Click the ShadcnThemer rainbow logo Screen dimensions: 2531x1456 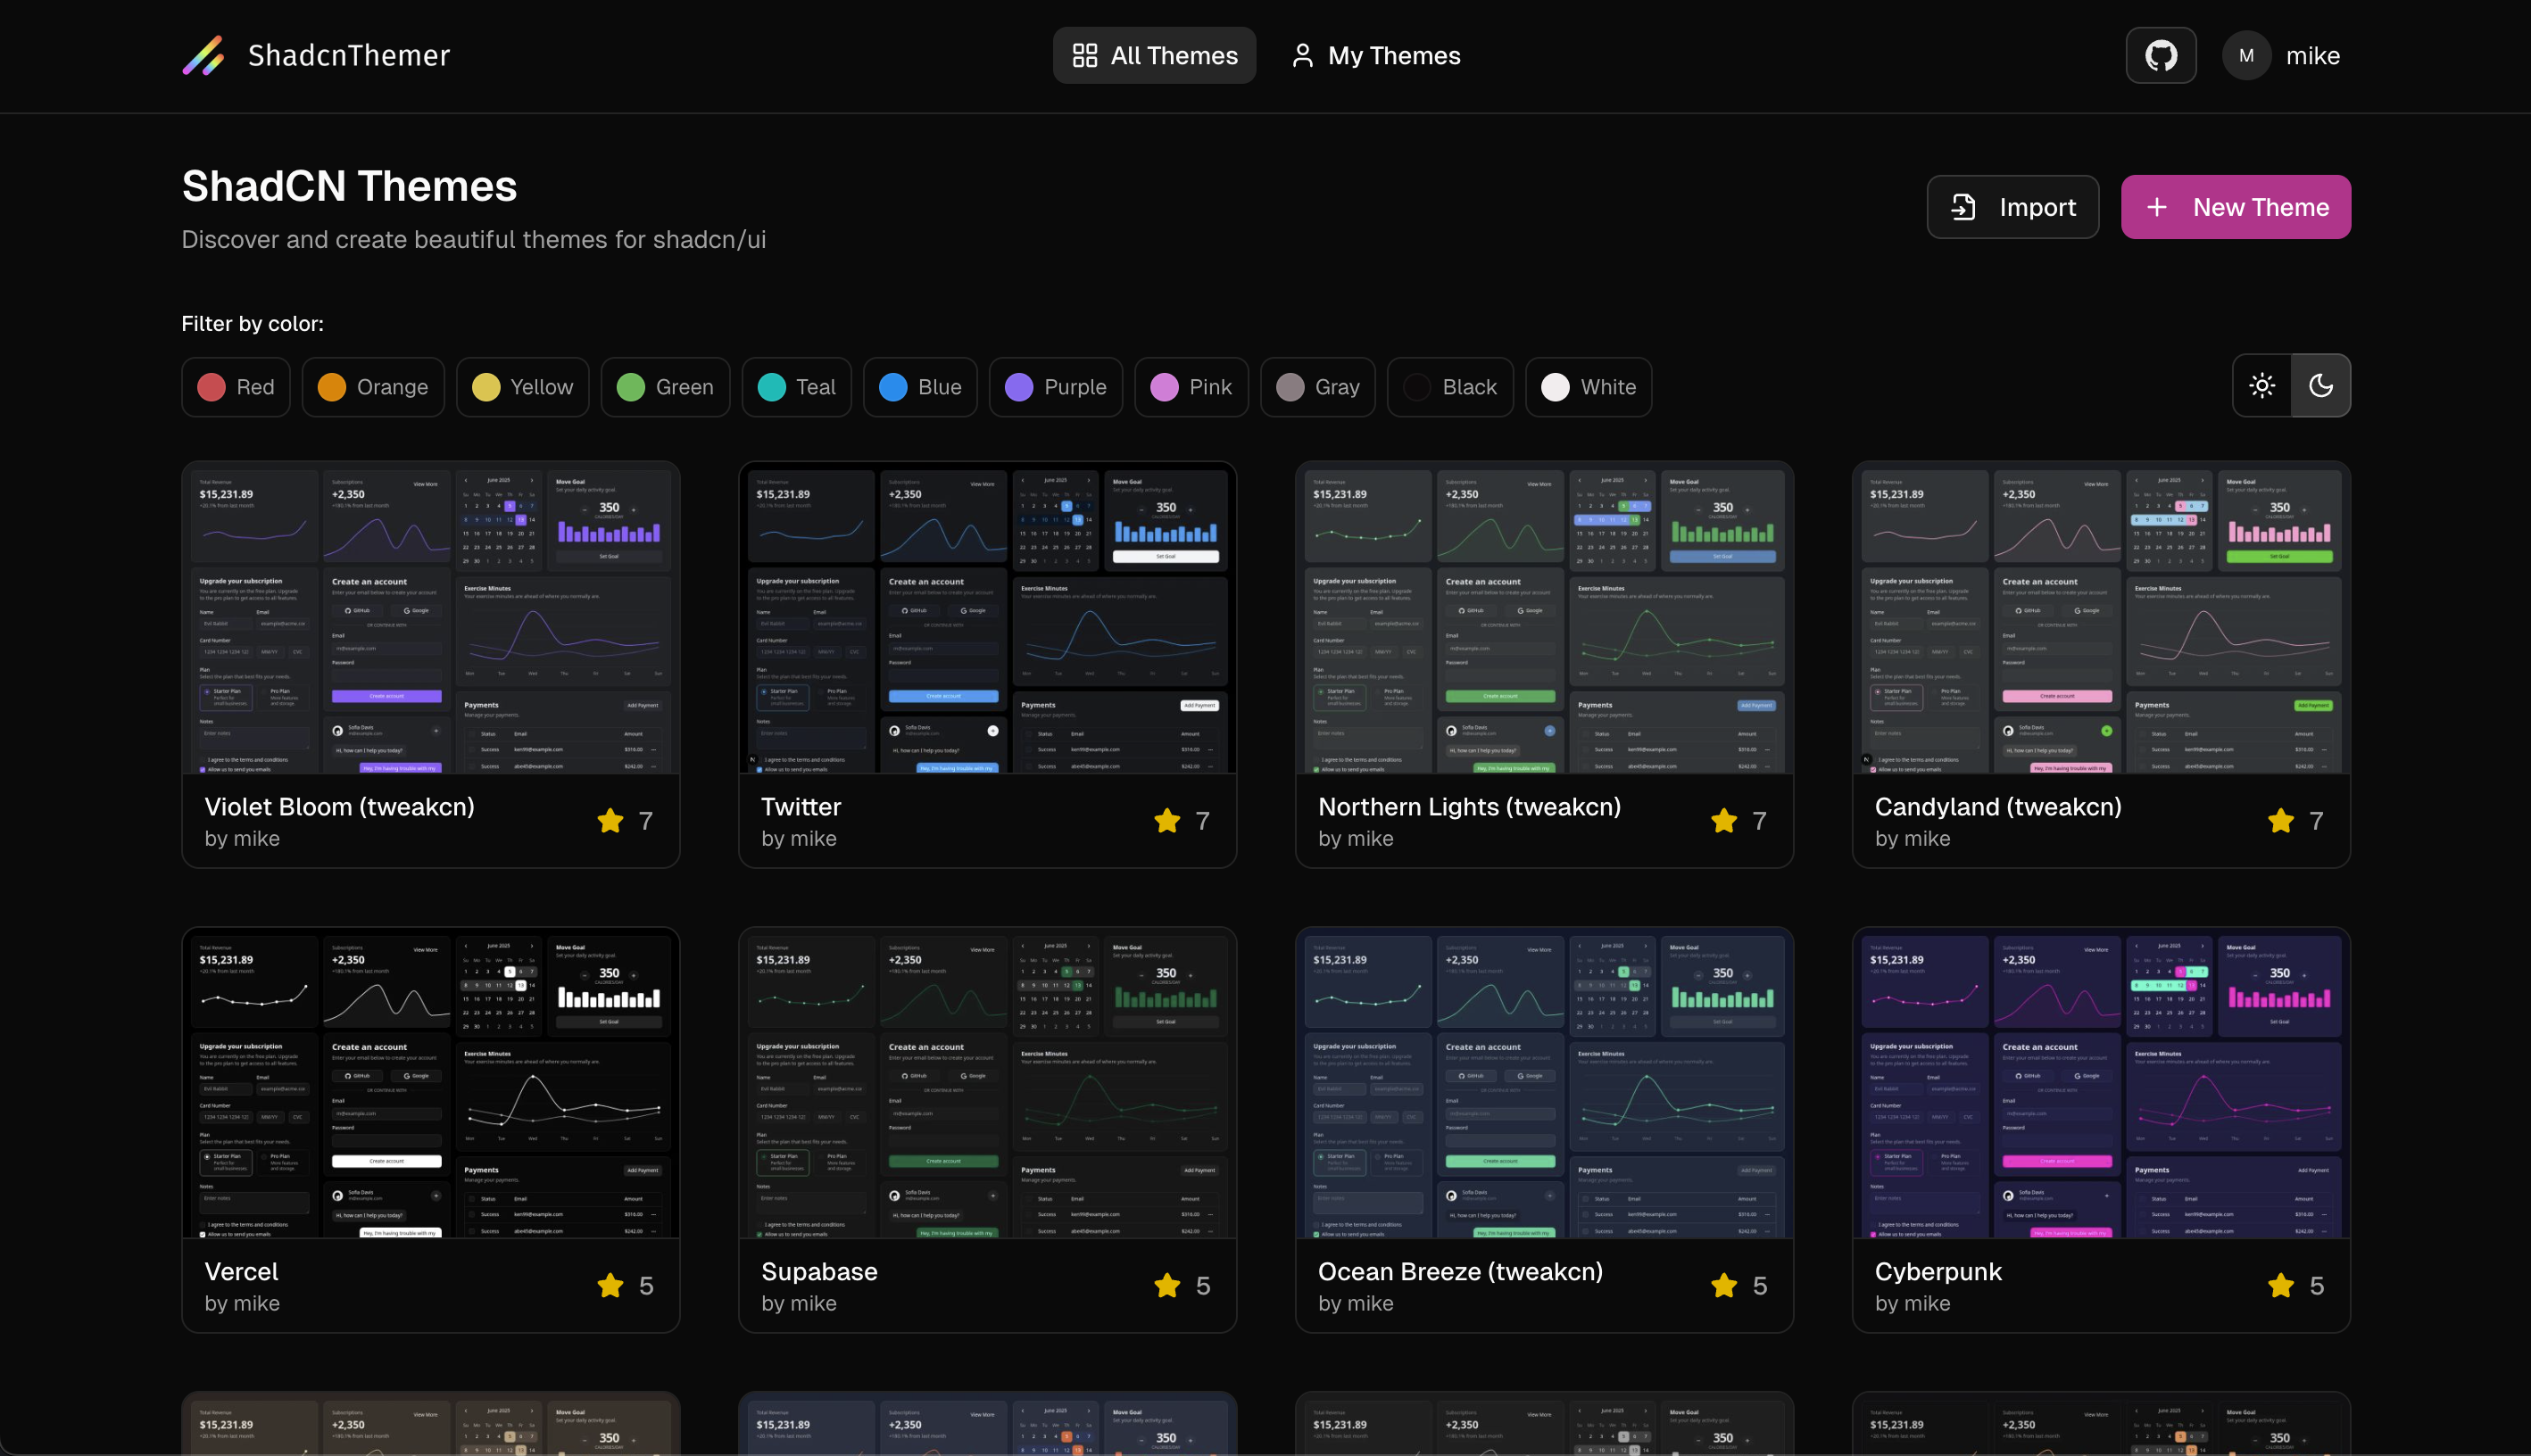click(203, 56)
